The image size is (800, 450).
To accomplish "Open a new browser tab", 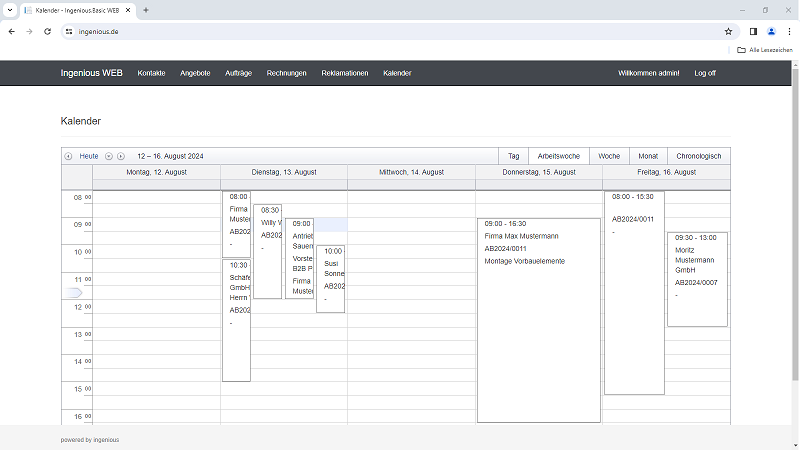I will pyautogui.click(x=146, y=10).
